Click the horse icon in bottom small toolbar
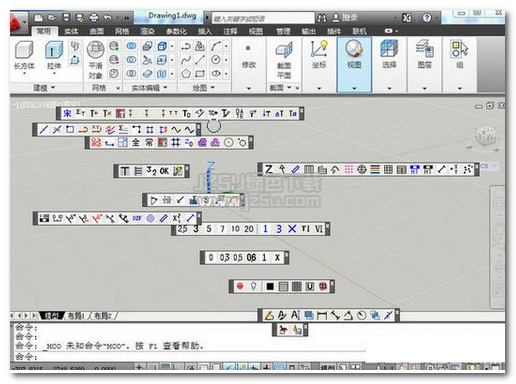The width and height of the screenshot is (516, 384). point(283,330)
